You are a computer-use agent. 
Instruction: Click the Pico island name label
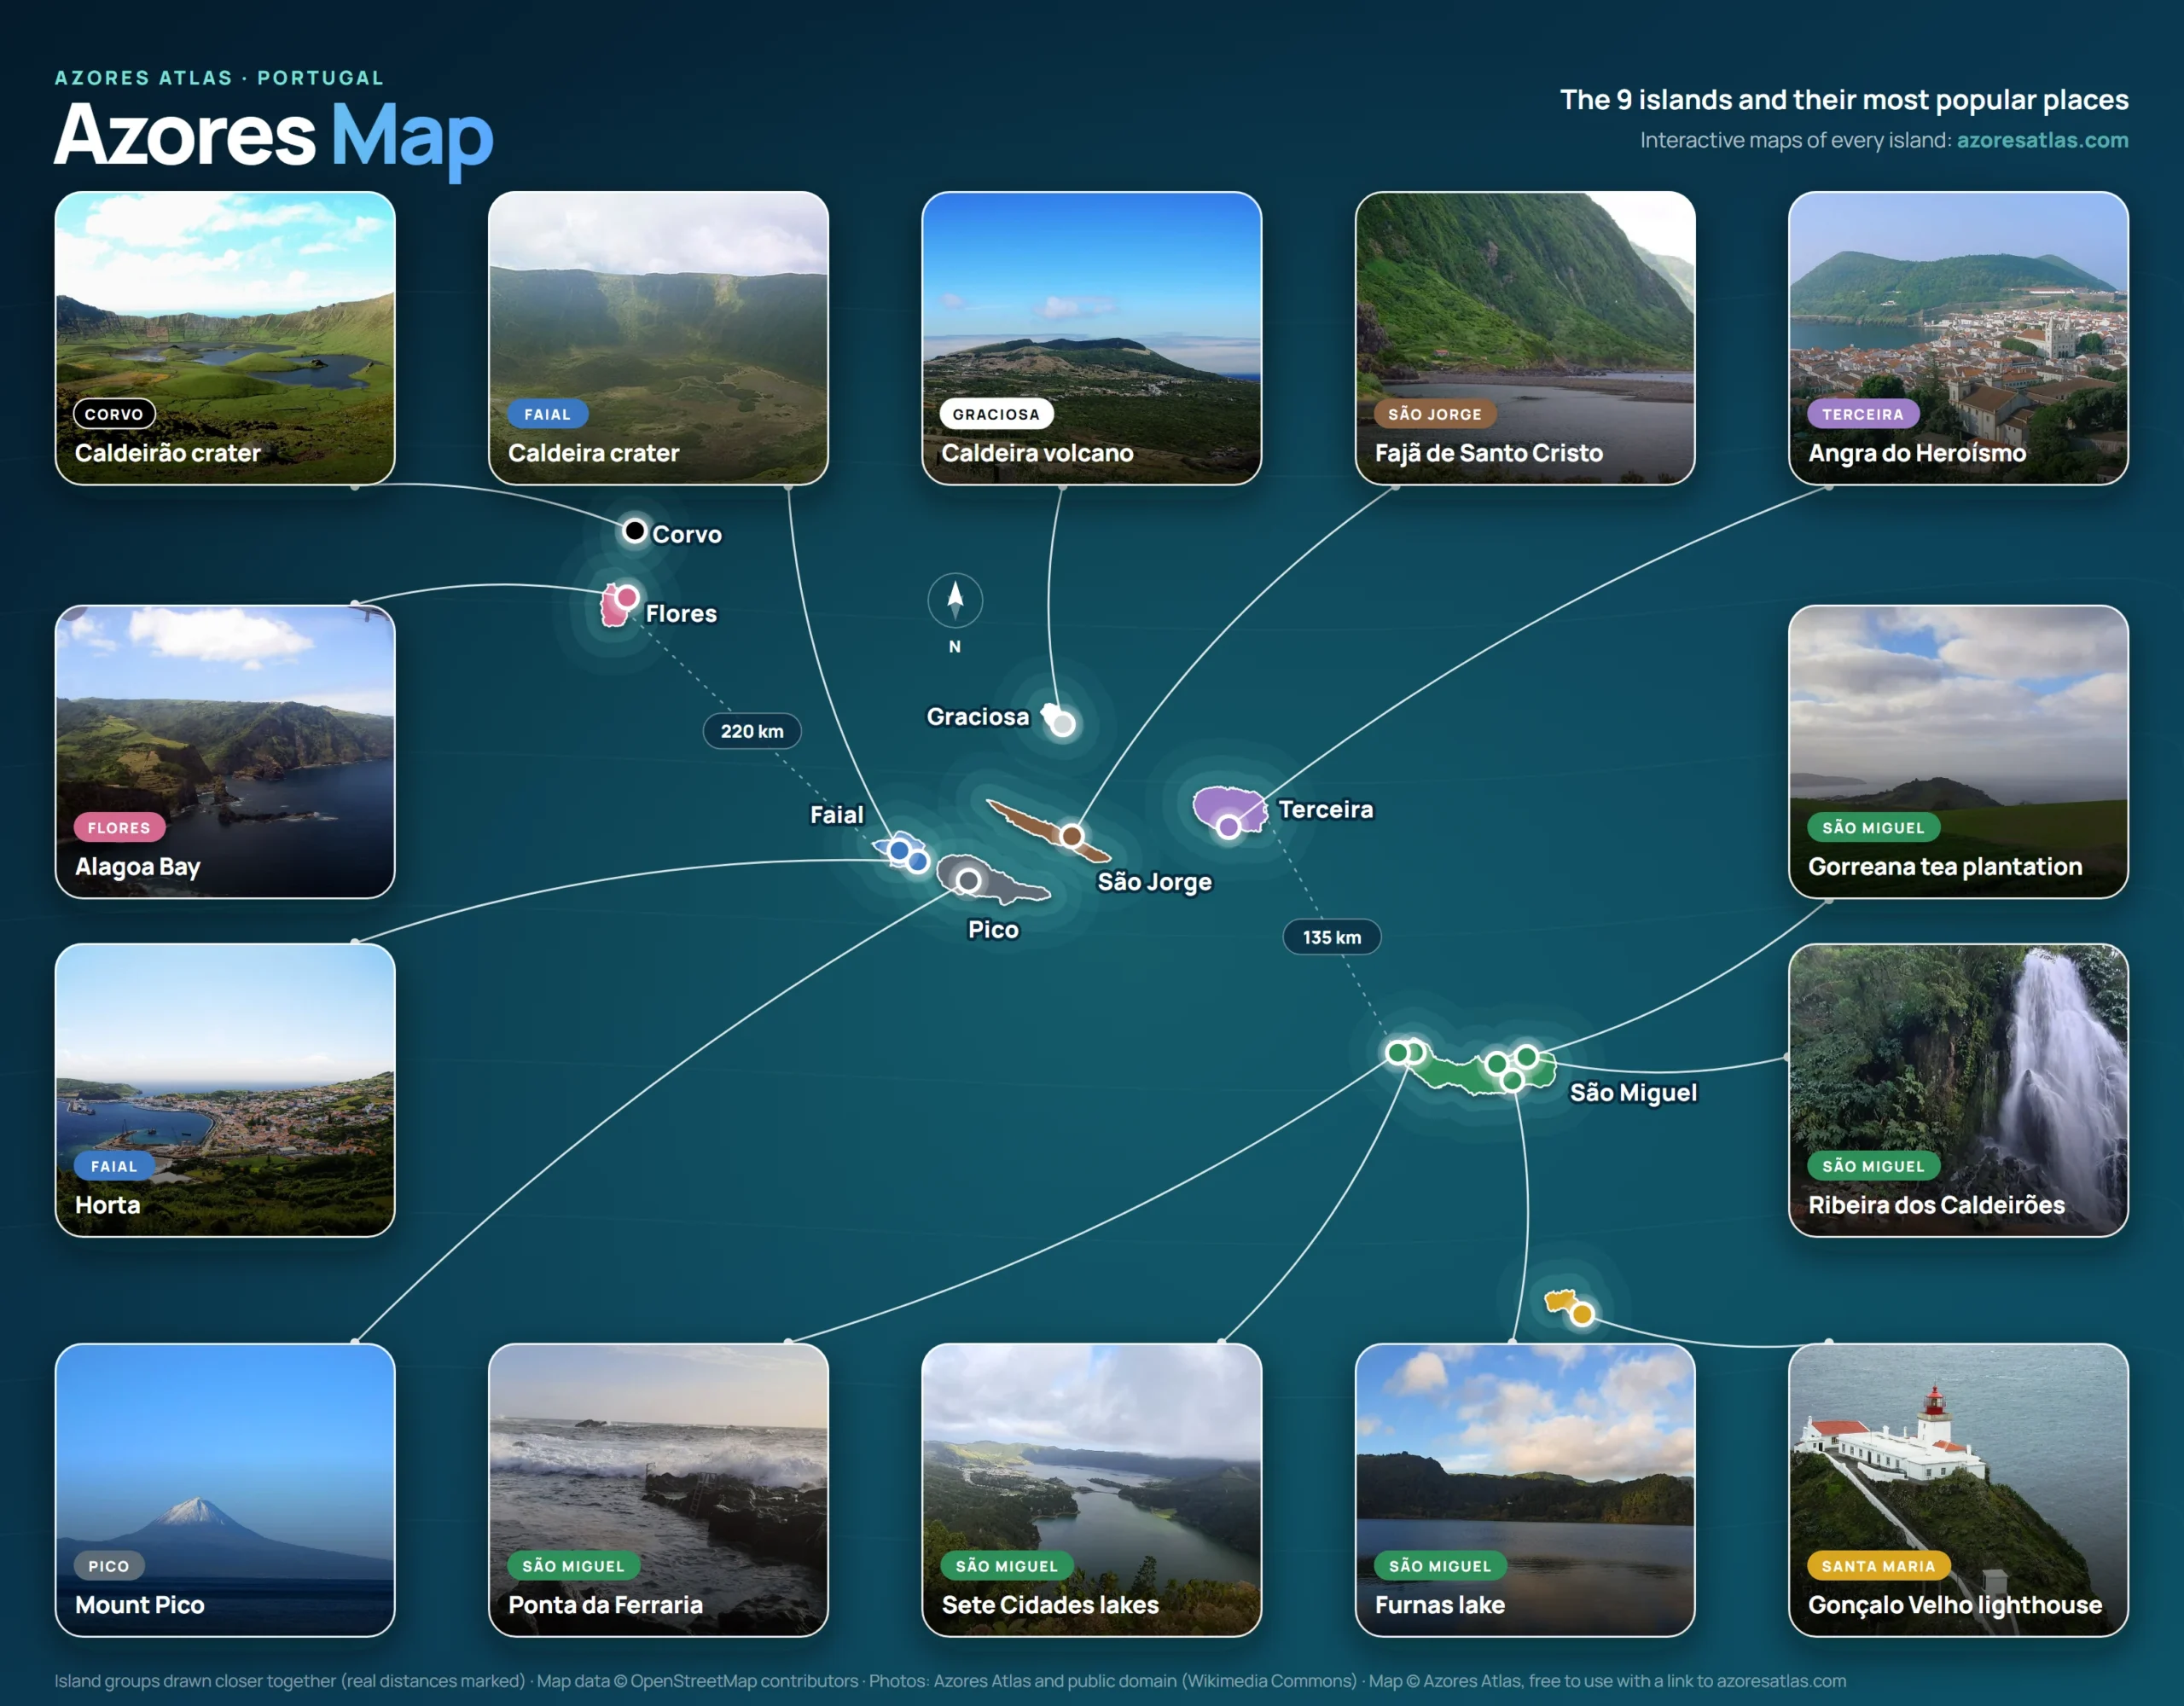tap(993, 929)
